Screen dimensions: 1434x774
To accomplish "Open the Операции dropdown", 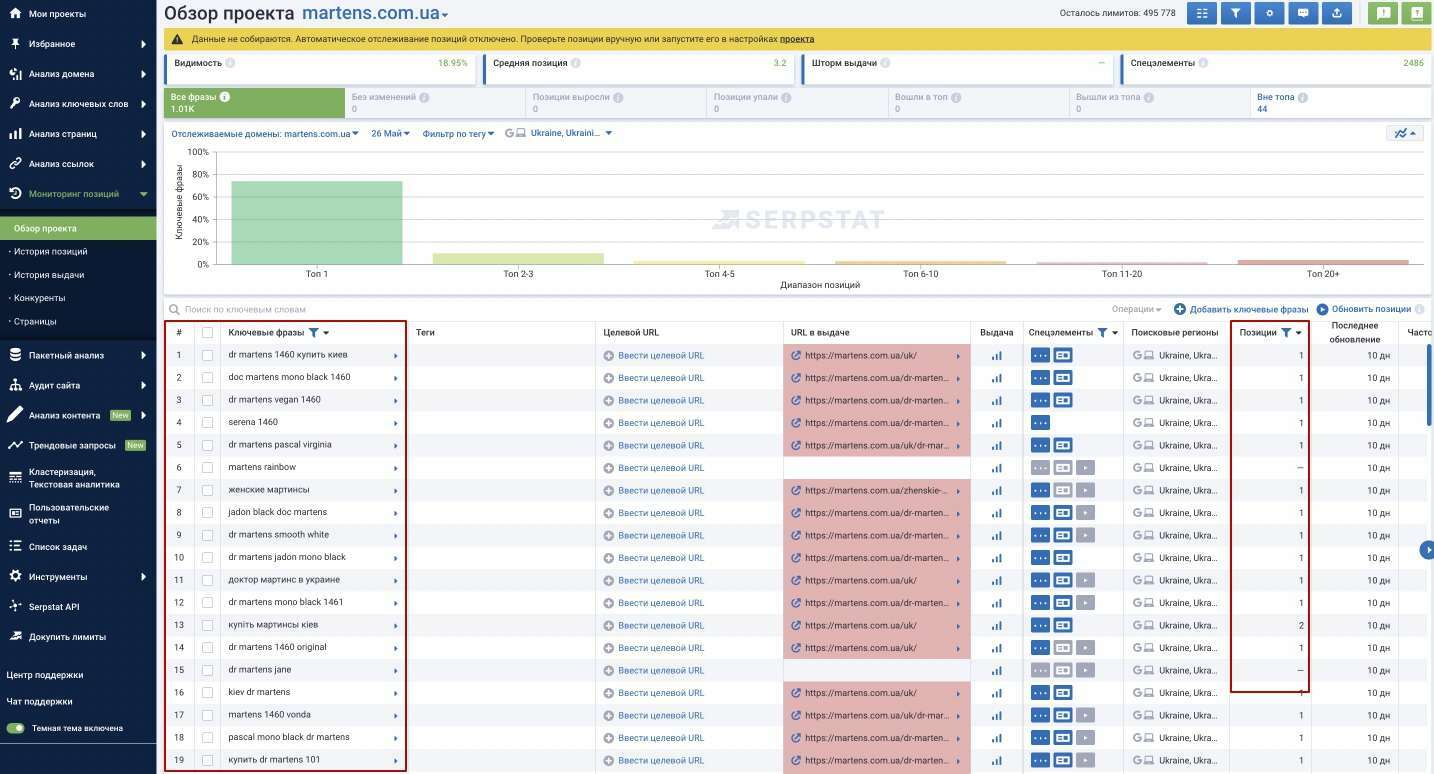I will point(1137,309).
